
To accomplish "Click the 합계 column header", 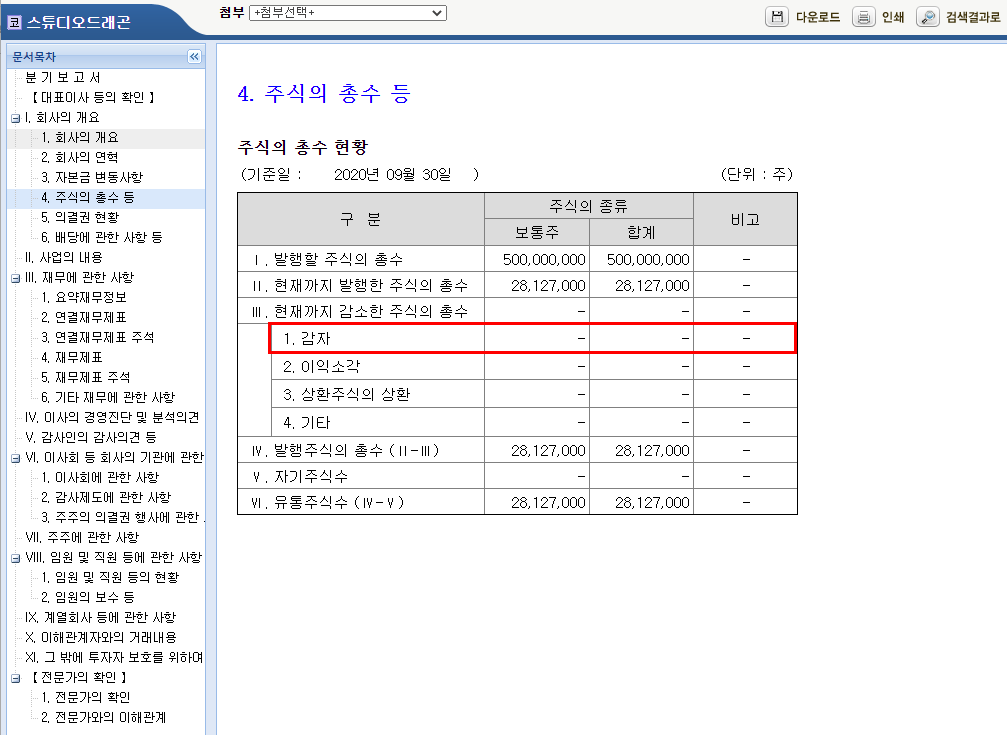I will pyautogui.click(x=641, y=232).
